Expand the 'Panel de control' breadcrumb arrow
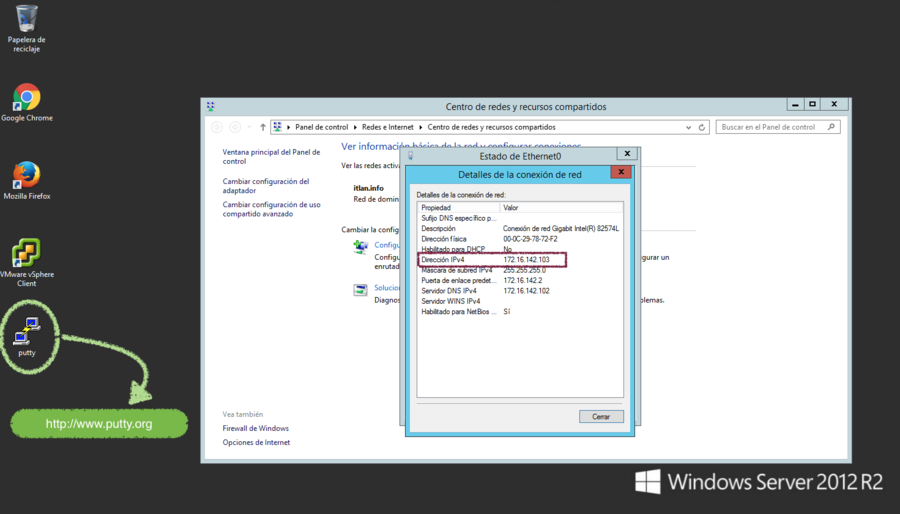This screenshot has width=900, height=514. click(355, 128)
